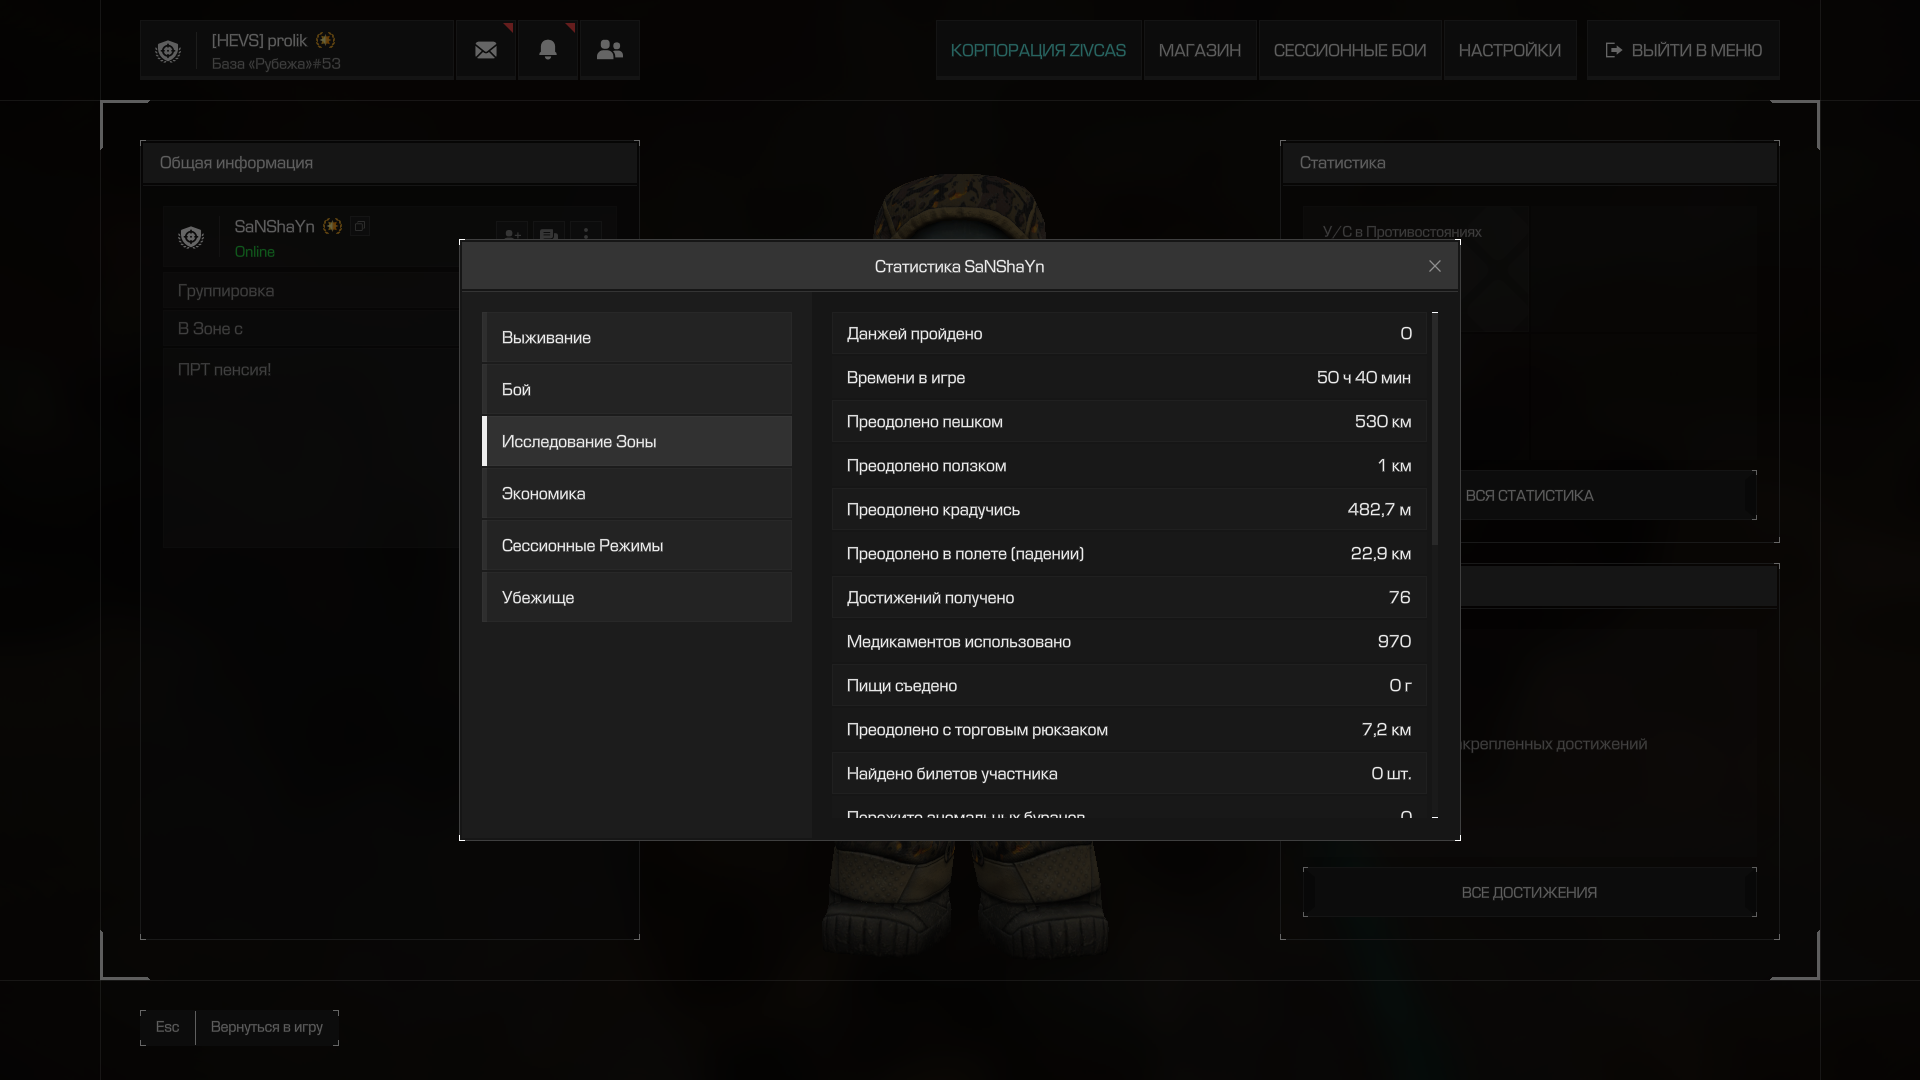Open the Бой statistics category

637,390
